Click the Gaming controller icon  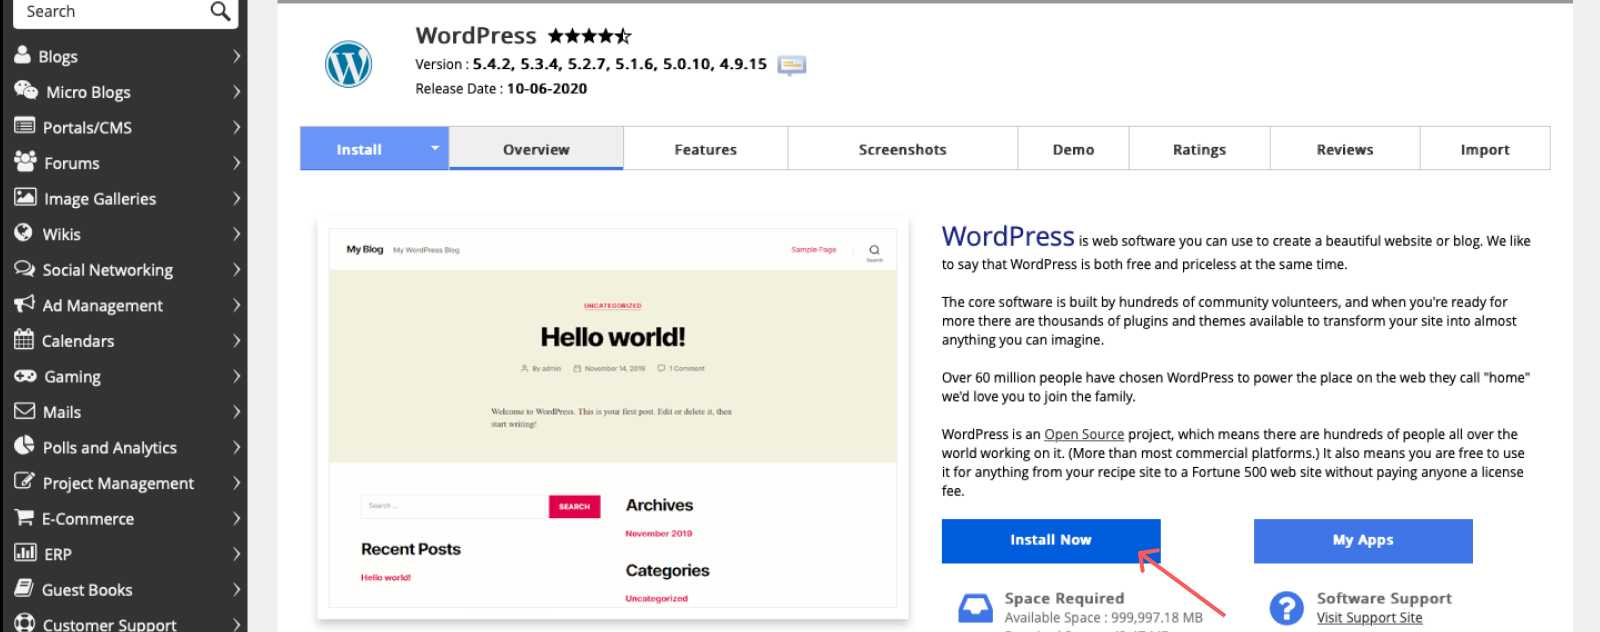pos(25,376)
